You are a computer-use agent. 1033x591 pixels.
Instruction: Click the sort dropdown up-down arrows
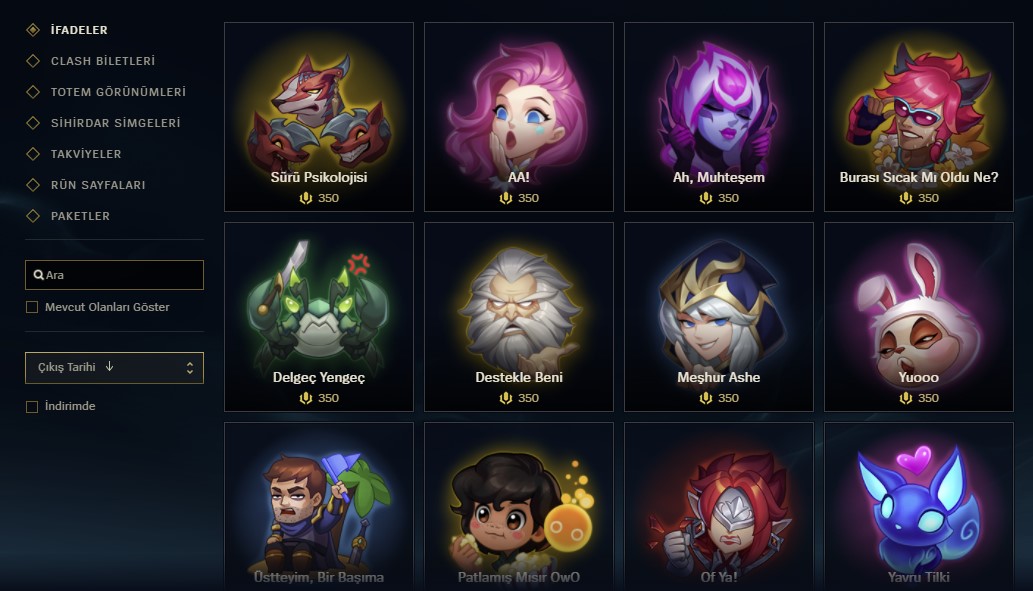point(190,368)
